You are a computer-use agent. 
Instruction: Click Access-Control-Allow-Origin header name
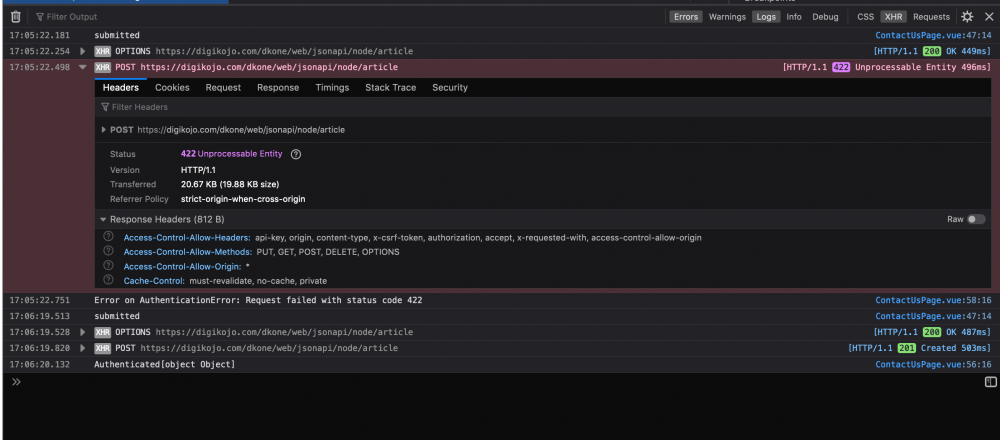click(182, 267)
